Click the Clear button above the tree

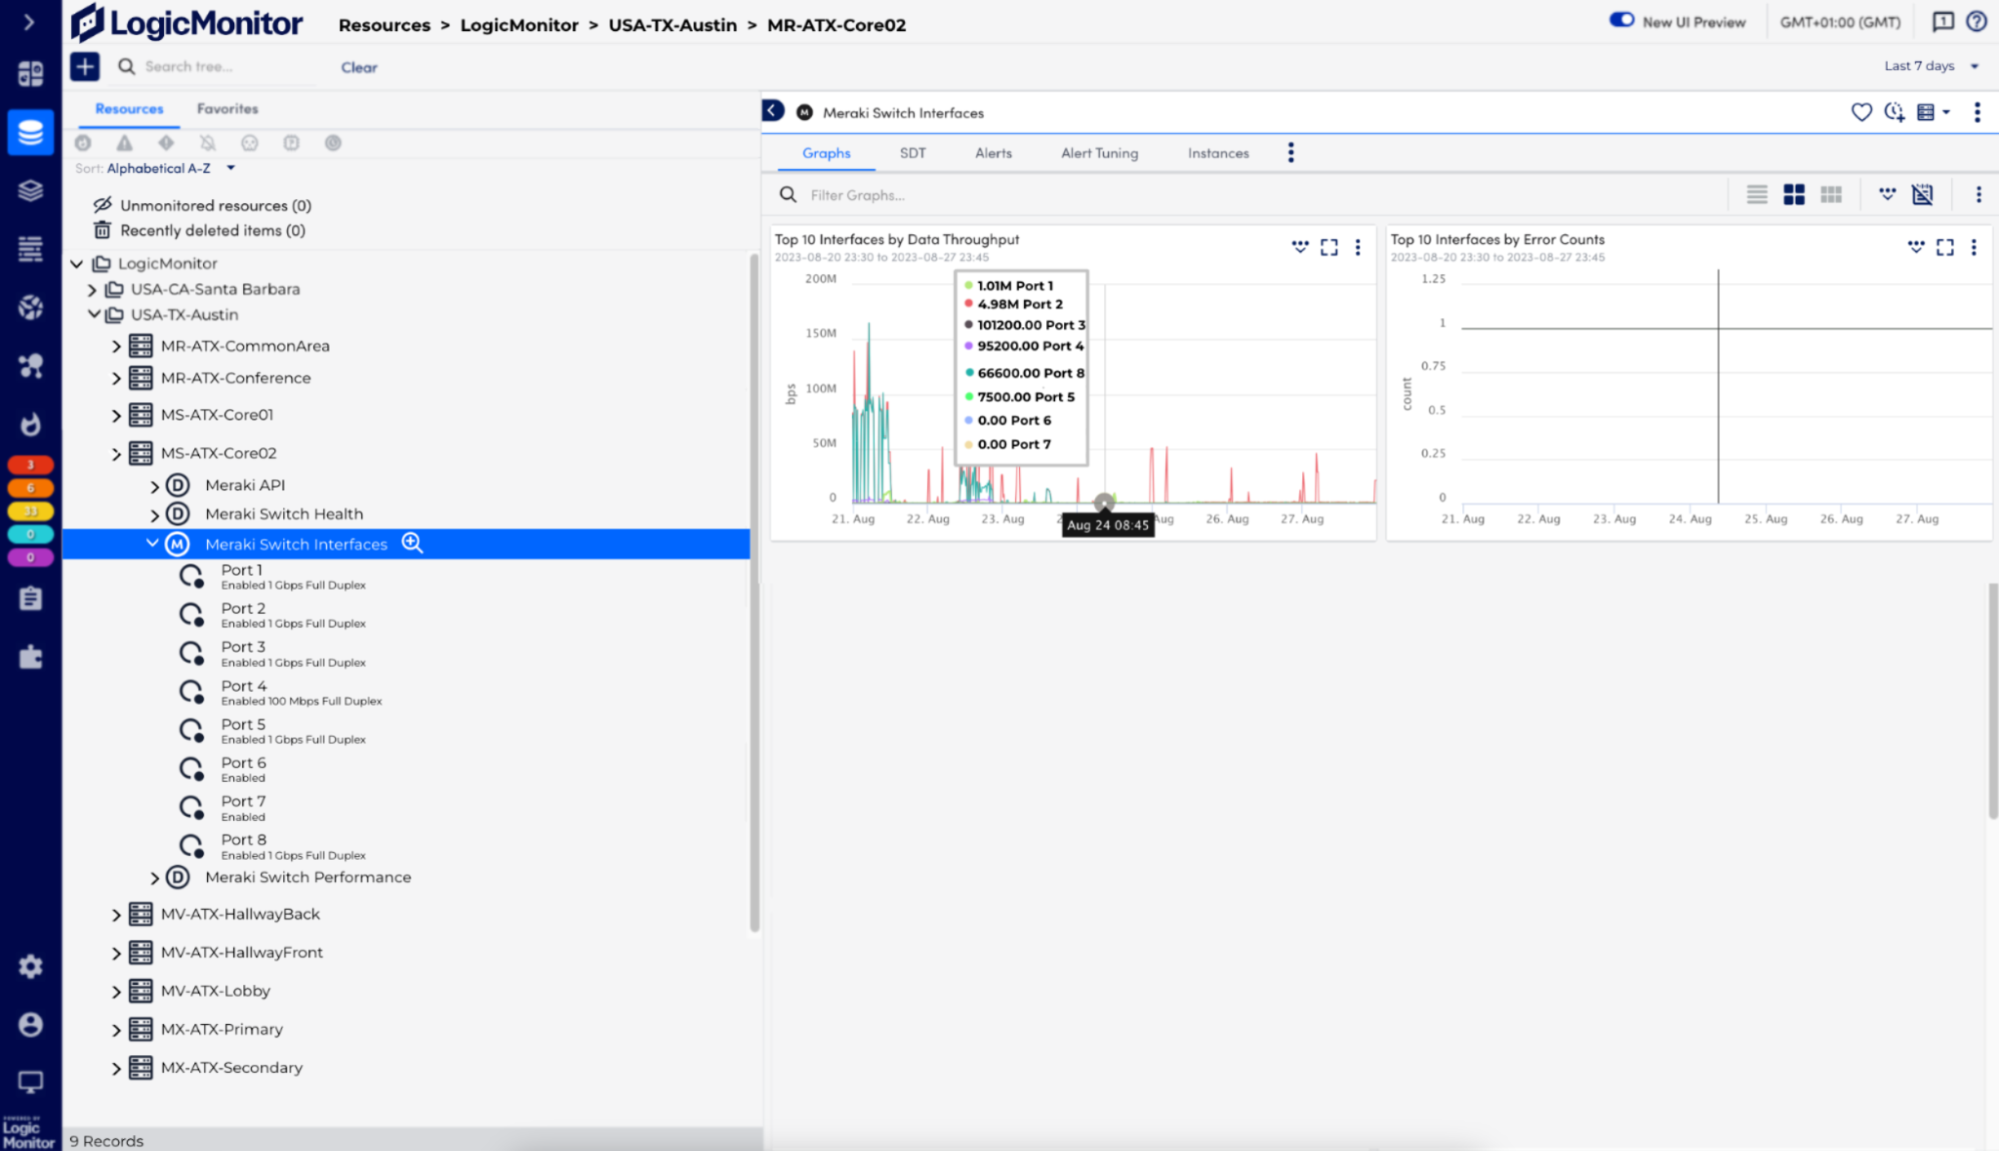tap(358, 67)
